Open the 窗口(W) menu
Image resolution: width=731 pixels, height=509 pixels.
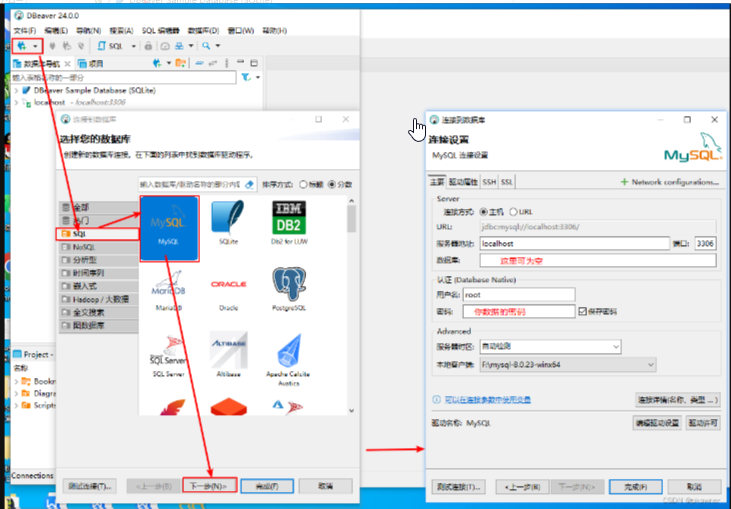(x=241, y=31)
